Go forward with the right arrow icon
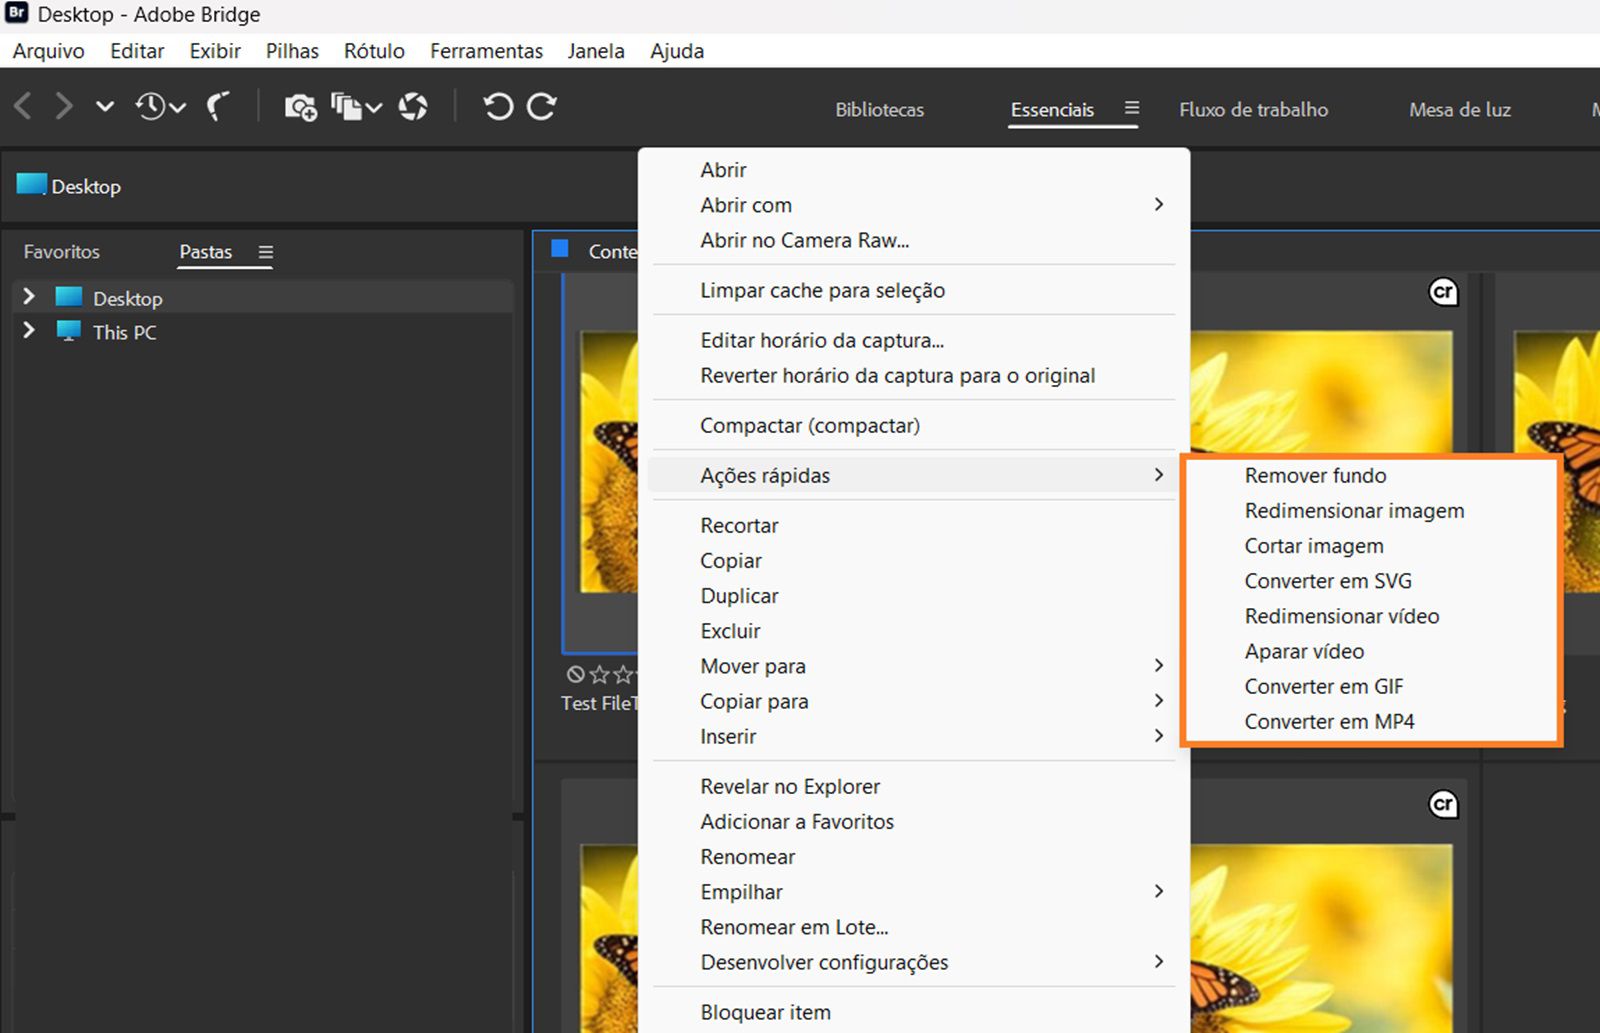The width and height of the screenshot is (1600, 1033). coord(64,106)
